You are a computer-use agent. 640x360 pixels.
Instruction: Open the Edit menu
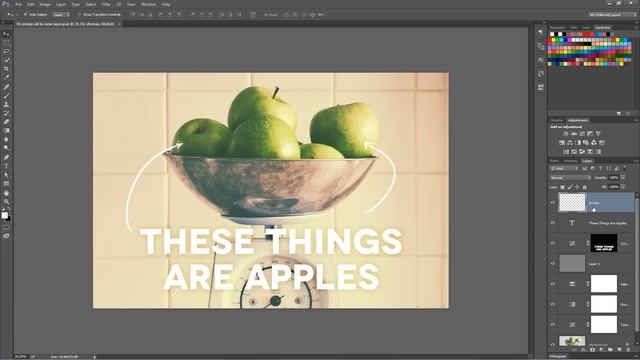[x=31, y=4]
